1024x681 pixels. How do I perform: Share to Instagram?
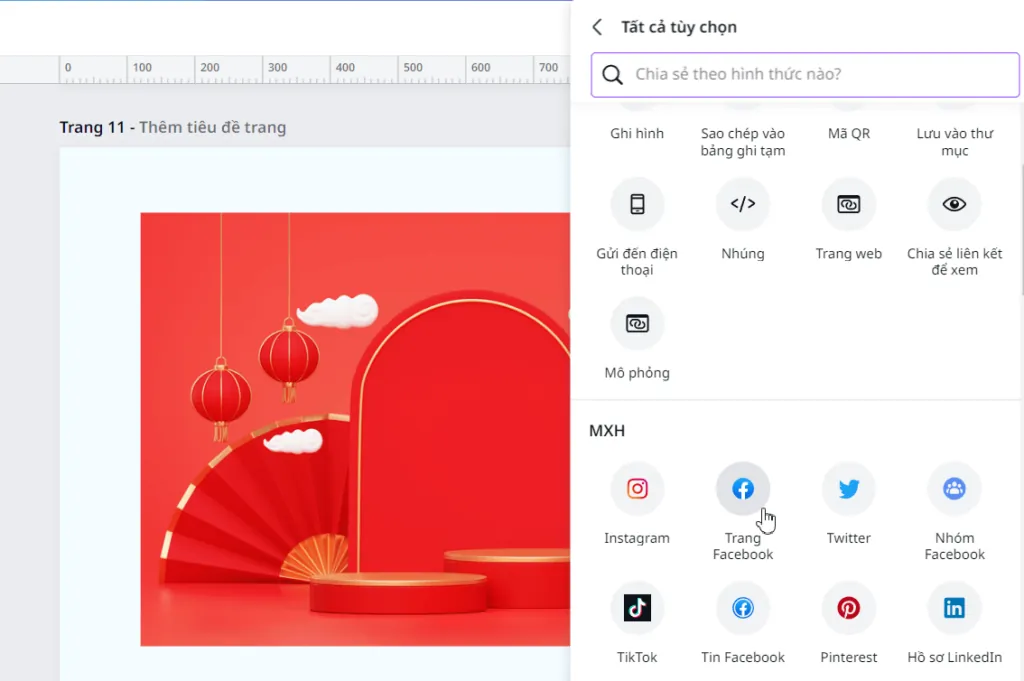pos(637,489)
